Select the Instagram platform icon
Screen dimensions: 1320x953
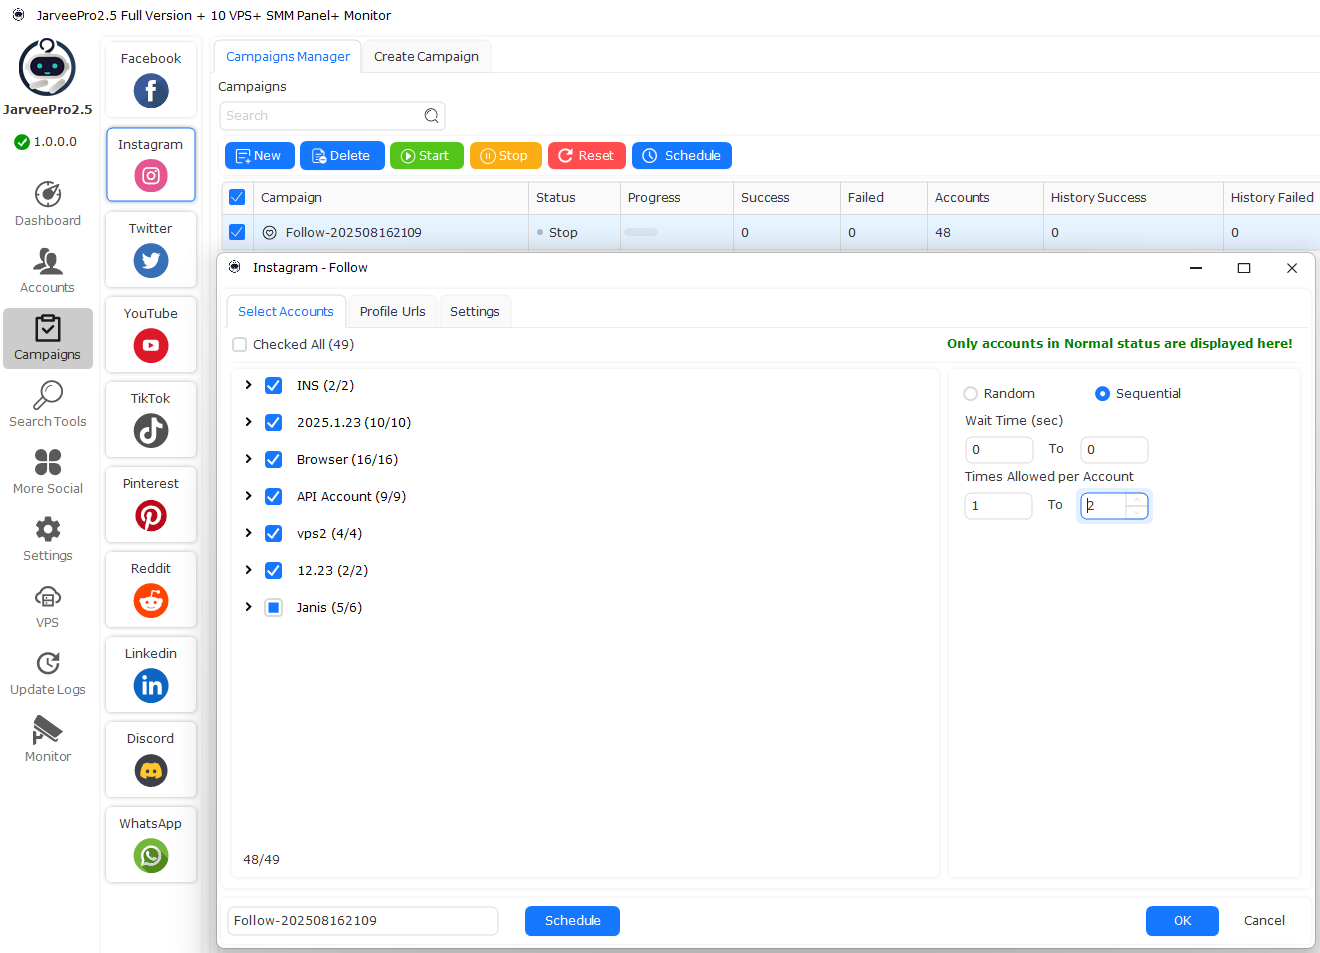point(151,176)
